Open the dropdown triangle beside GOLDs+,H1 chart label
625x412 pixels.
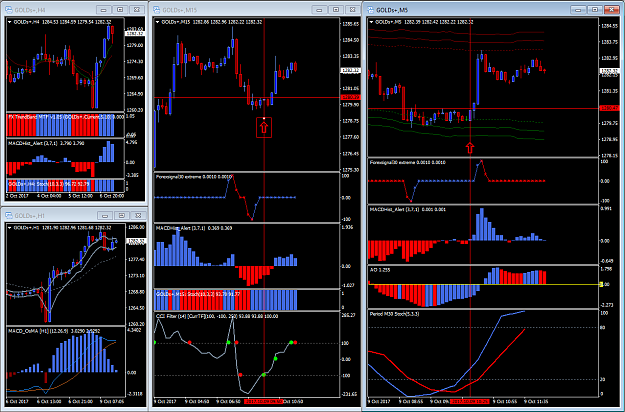coord(10,228)
